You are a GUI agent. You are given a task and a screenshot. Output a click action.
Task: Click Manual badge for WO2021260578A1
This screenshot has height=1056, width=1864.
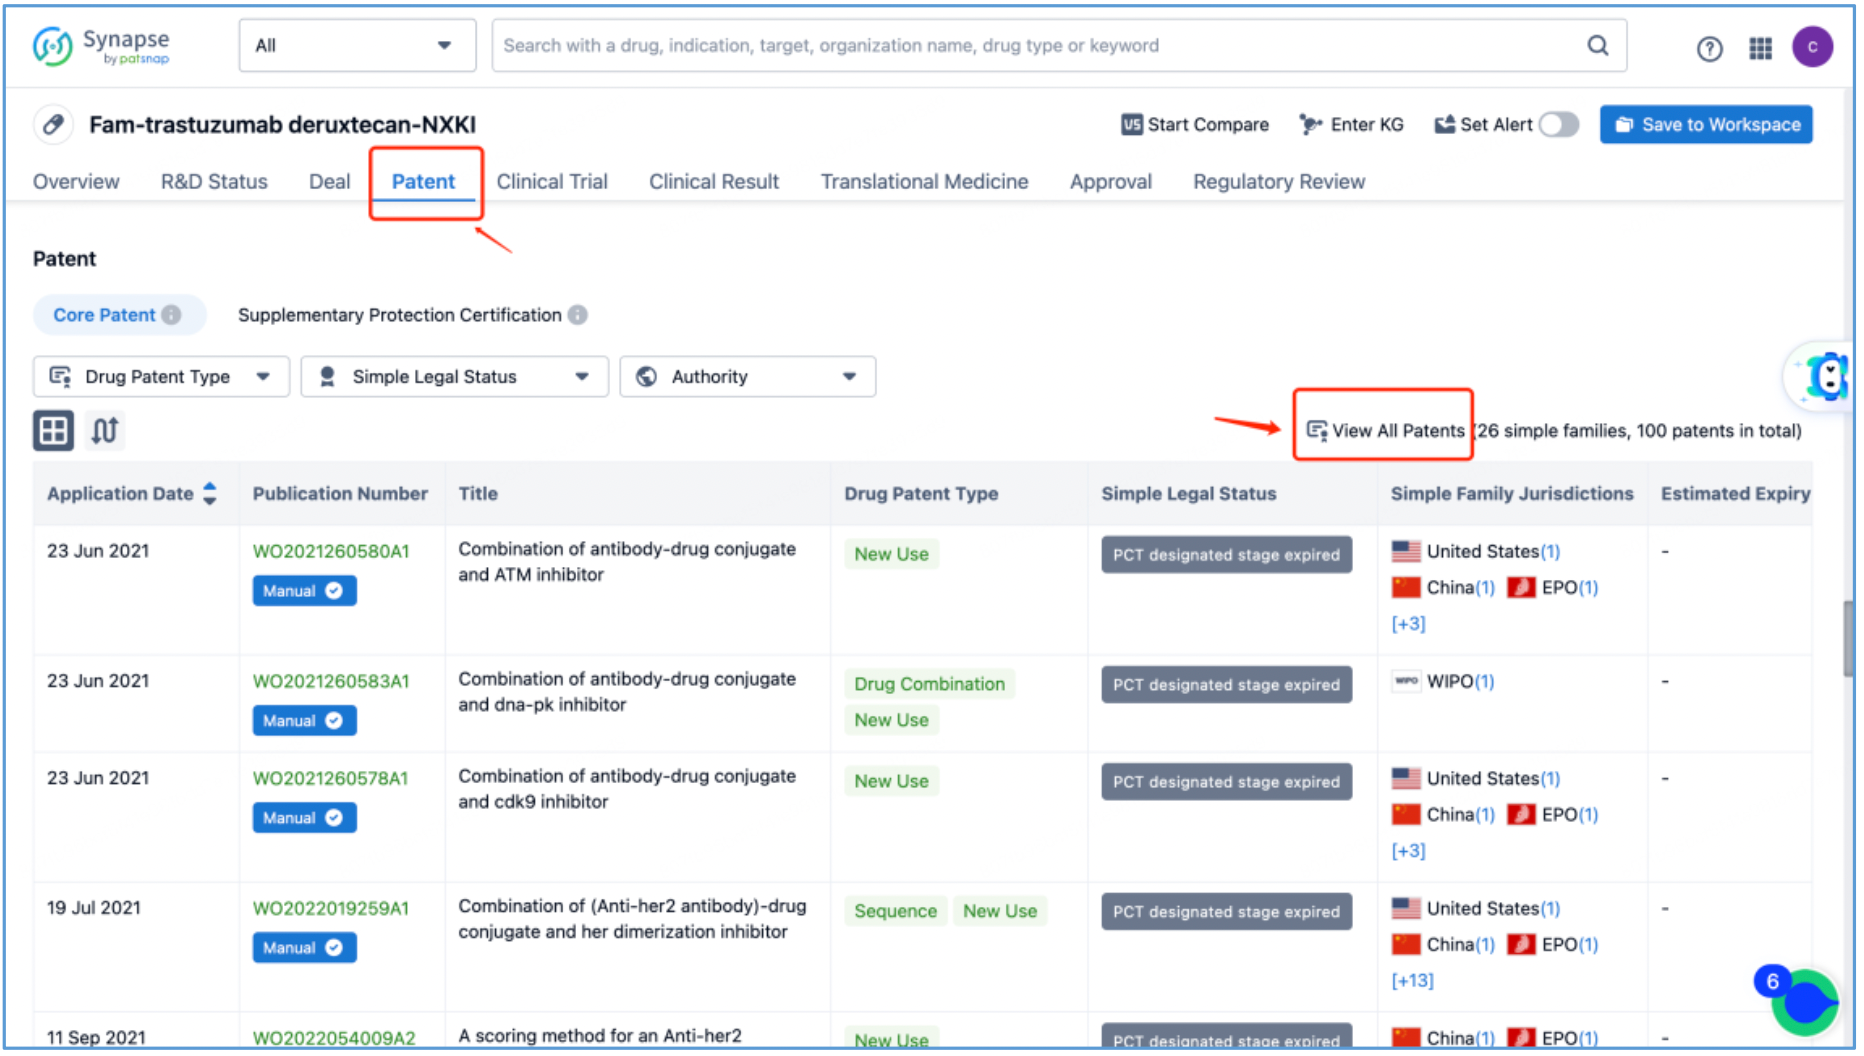pyautogui.click(x=304, y=818)
